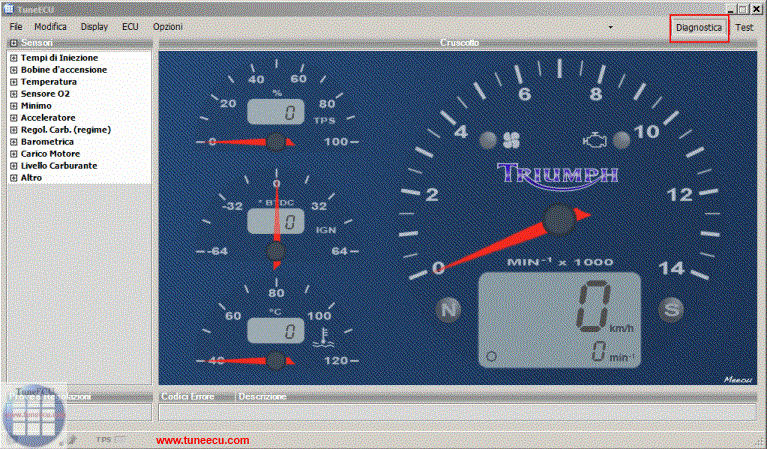Open the Opzioni menu
The image size is (767, 449).
coord(168,26)
